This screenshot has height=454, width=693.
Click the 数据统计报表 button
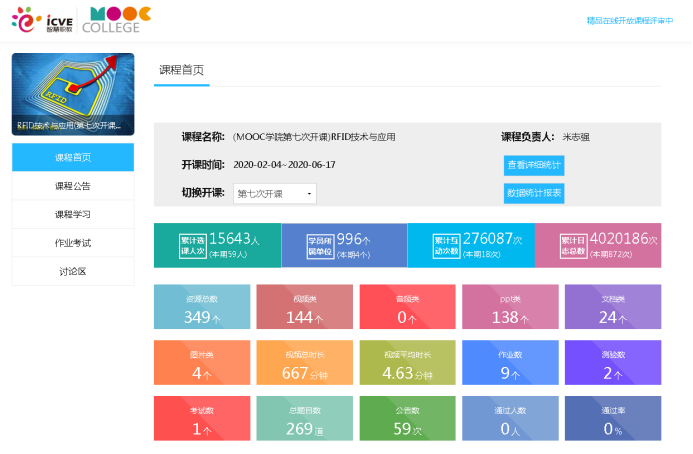pyautogui.click(x=534, y=193)
